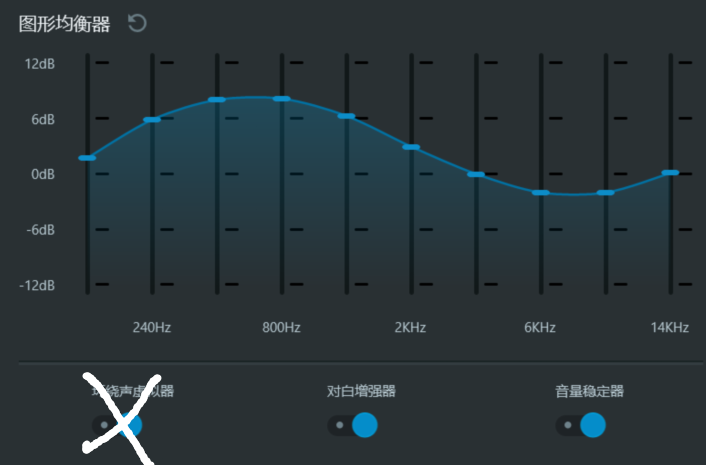Click the 800Hz frequency label

[x=281, y=327]
